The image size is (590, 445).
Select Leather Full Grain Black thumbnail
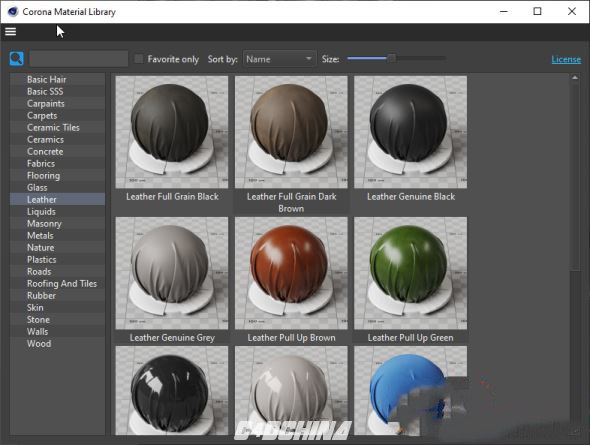(172, 132)
